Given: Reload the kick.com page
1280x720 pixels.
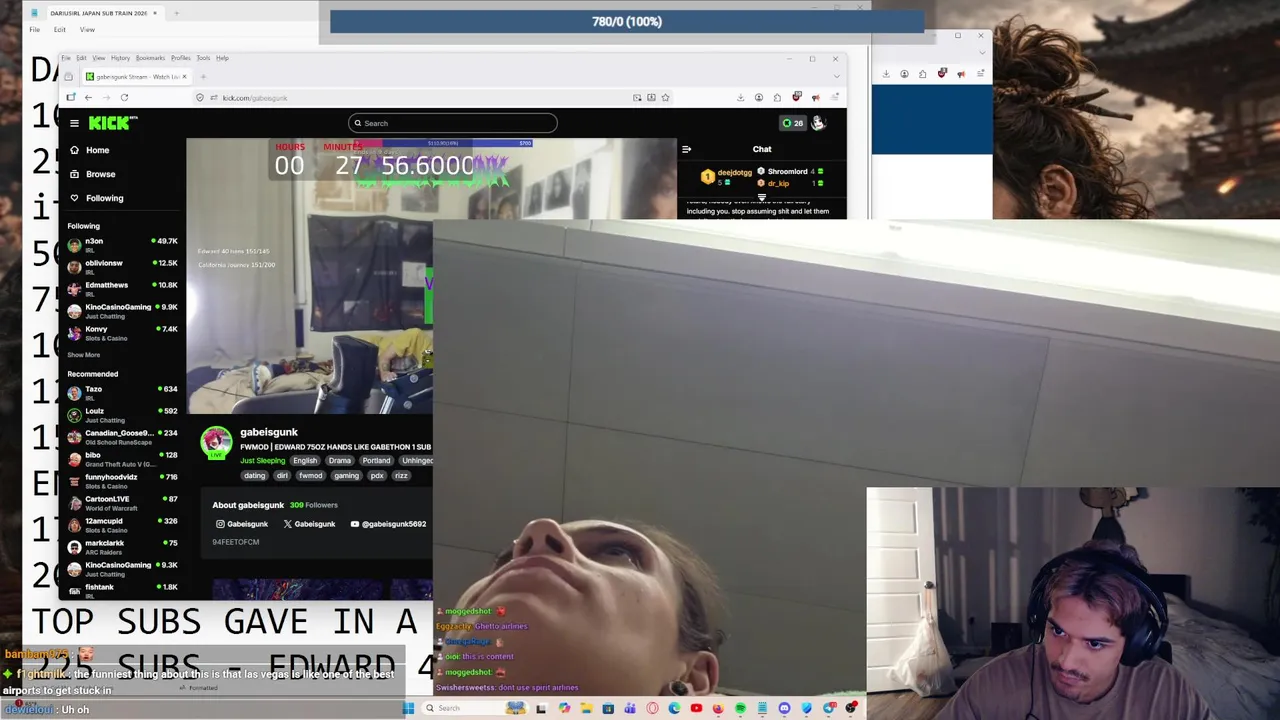Looking at the screenshot, I should tap(124, 97).
